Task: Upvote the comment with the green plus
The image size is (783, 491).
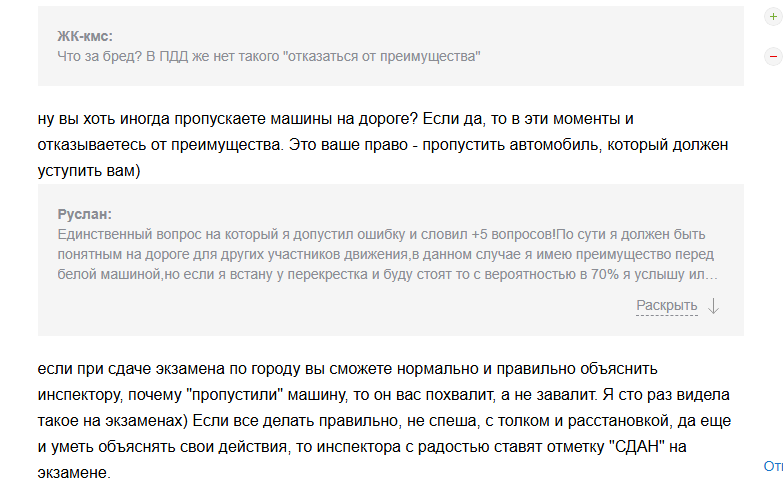Action: click(773, 16)
